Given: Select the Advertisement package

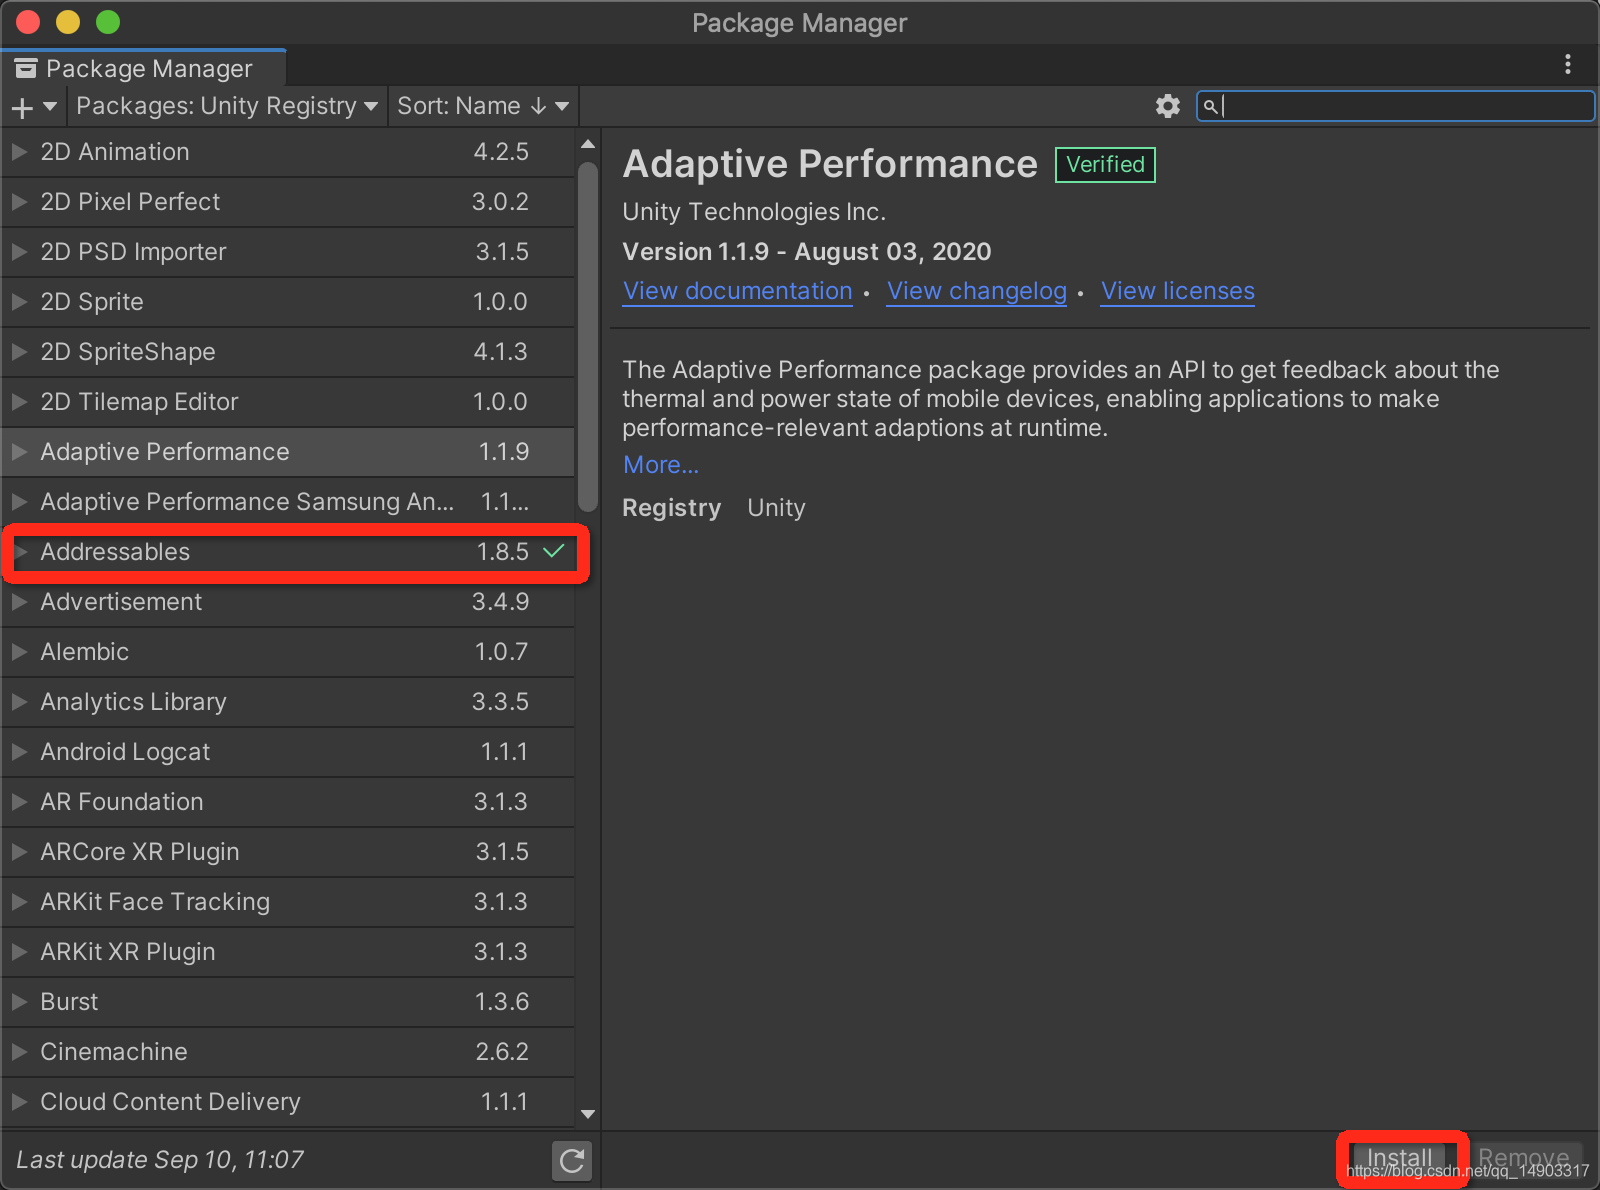Looking at the screenshot, I should tap(200, 601).
